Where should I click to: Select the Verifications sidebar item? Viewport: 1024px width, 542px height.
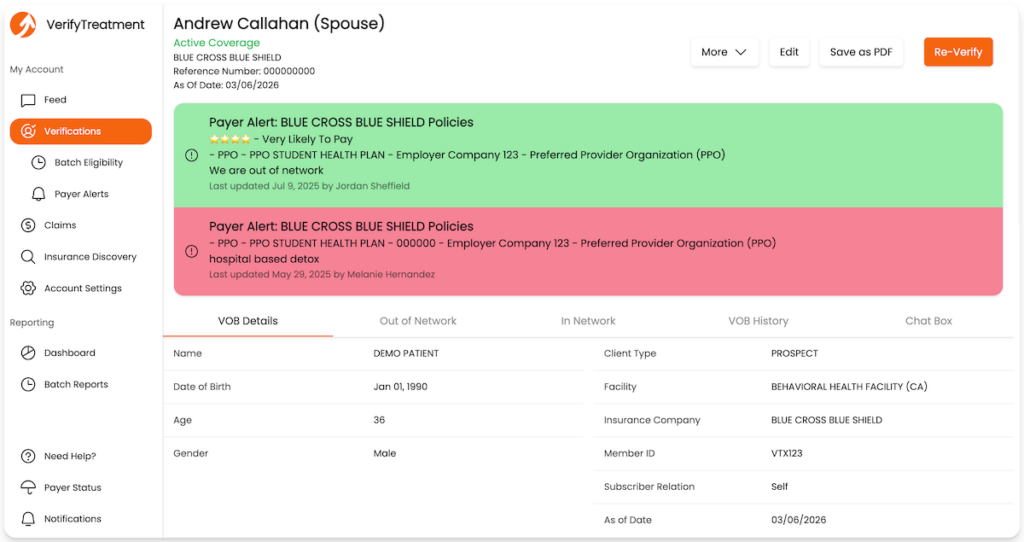(x=80, y=131)
